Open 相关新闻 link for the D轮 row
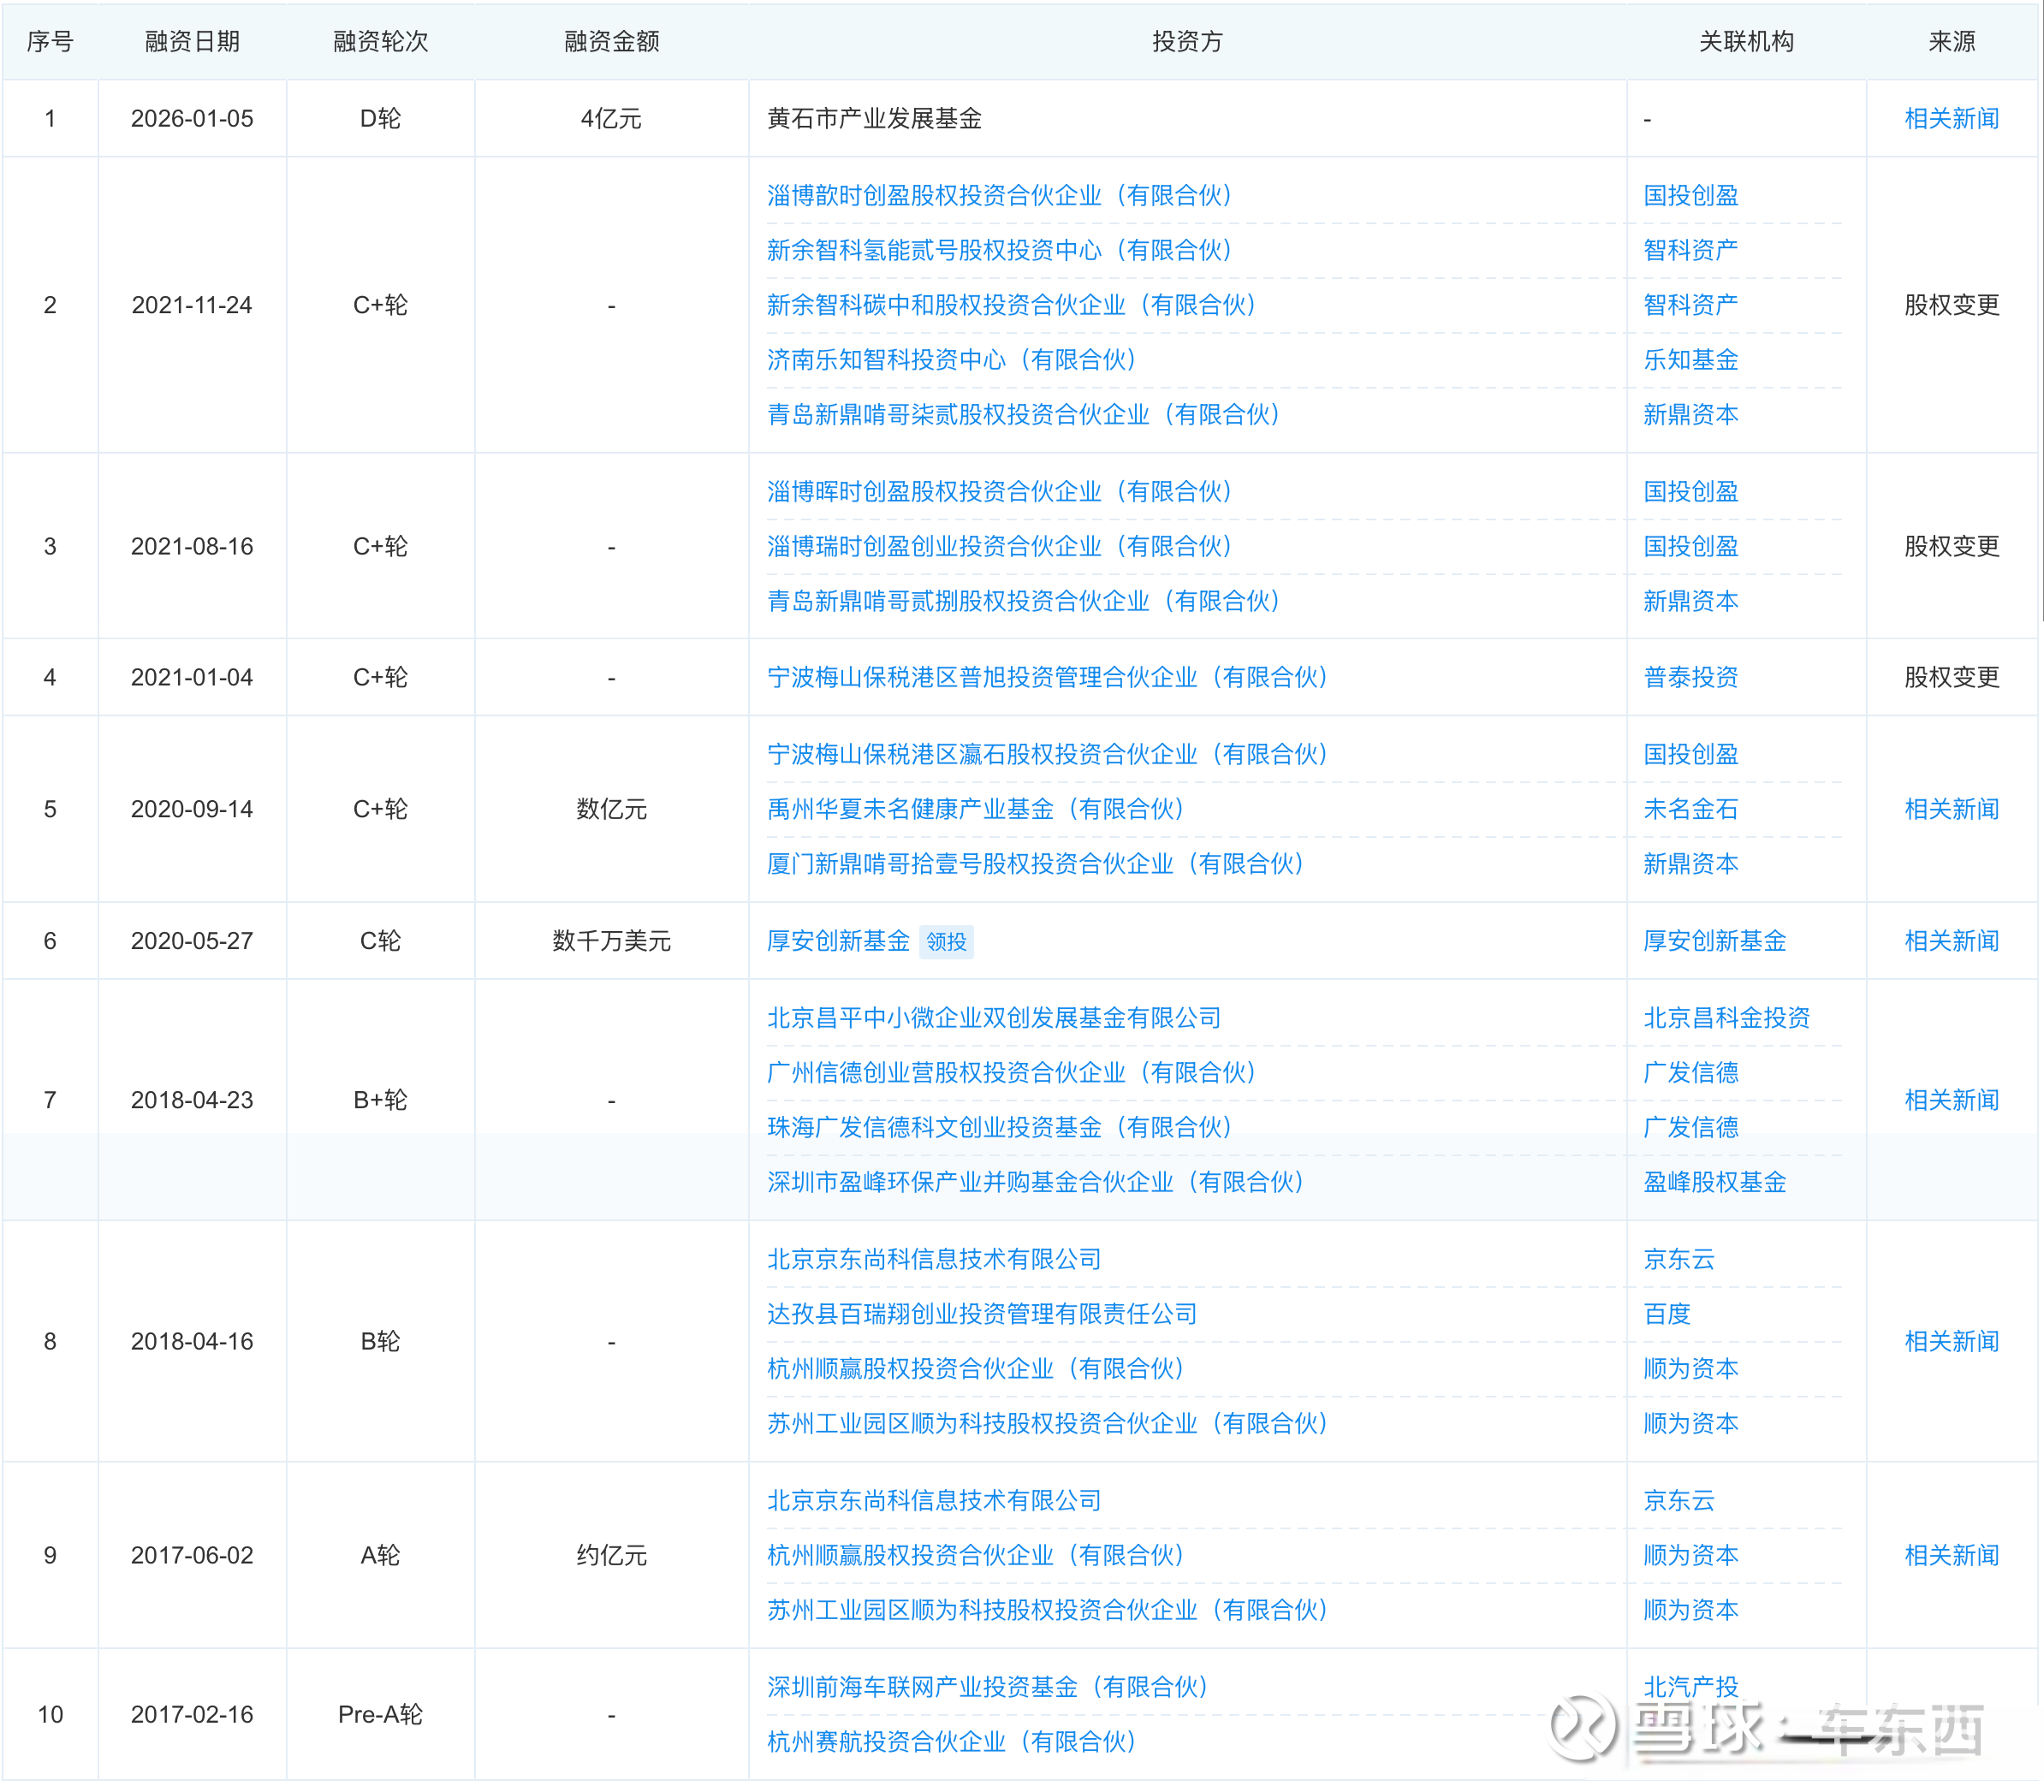 tap(1950, 118)
